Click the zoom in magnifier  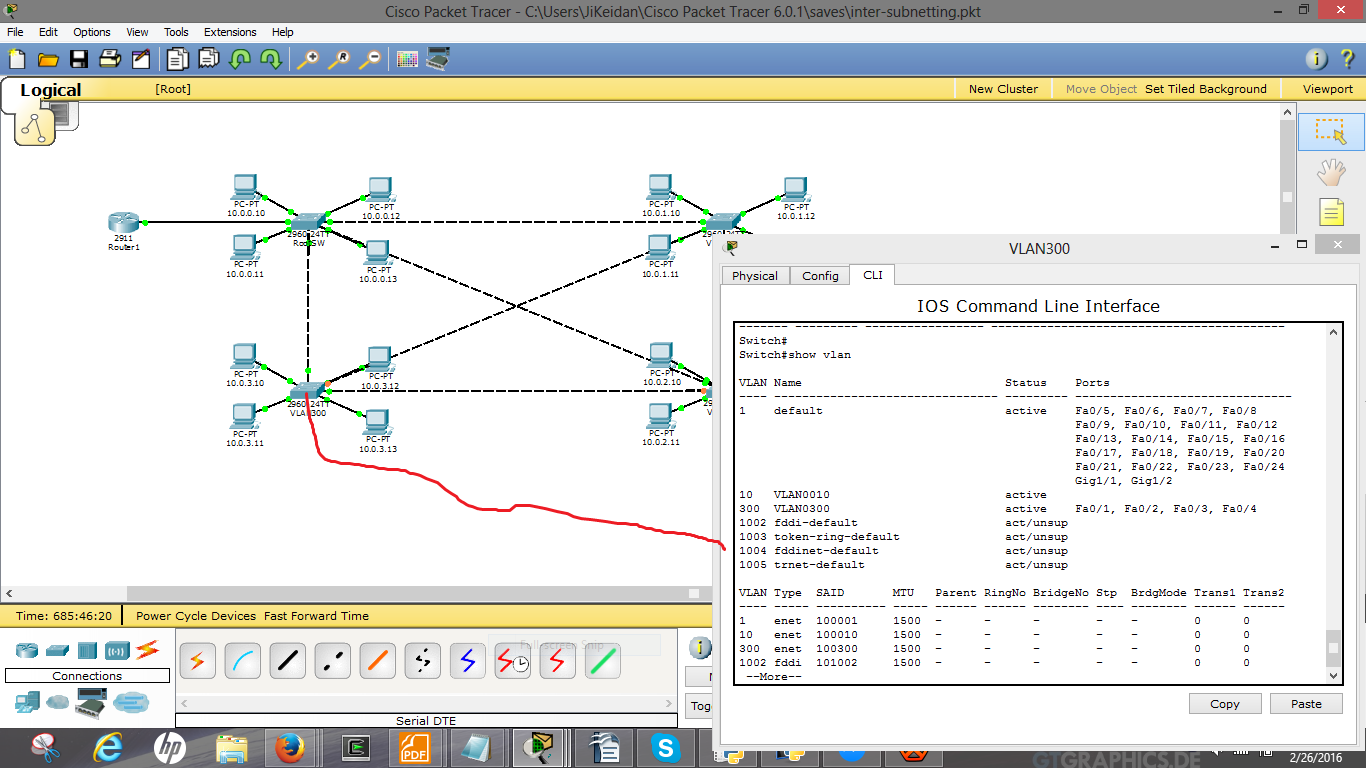click(x=308, y=59)
